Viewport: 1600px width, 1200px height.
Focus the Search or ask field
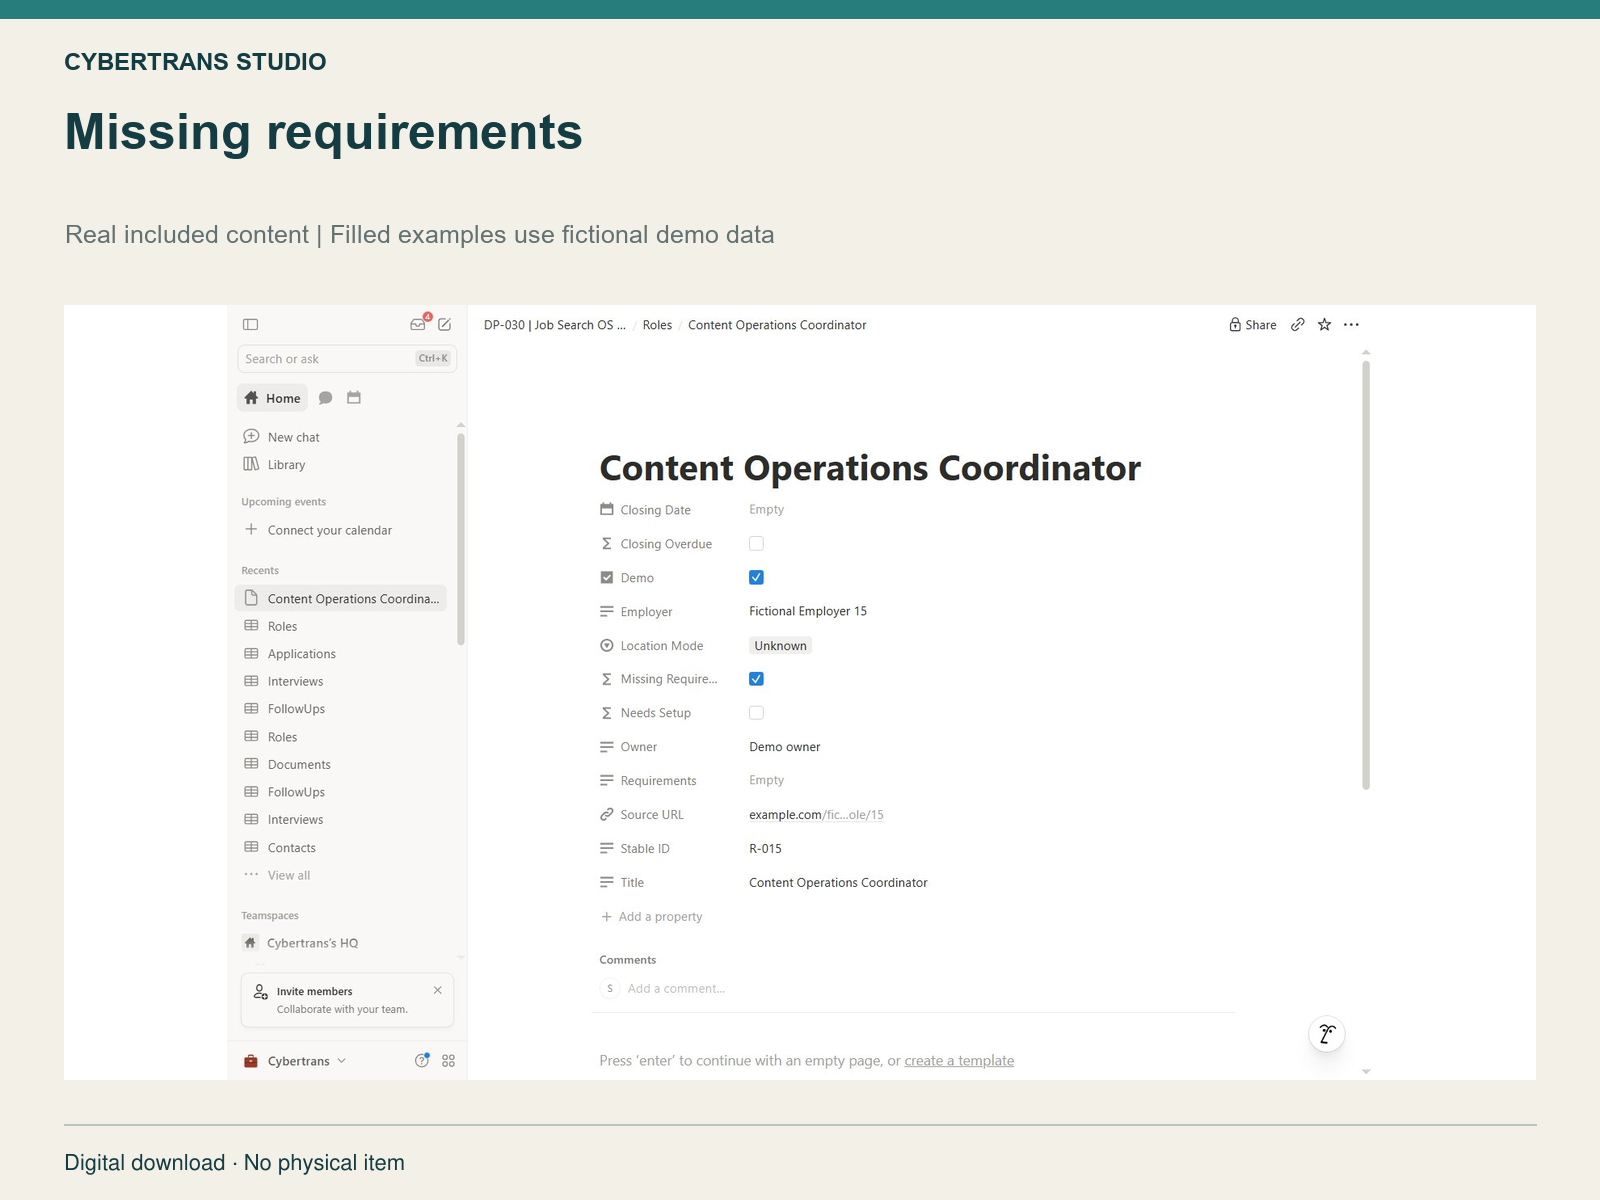(x=347, y=359)
